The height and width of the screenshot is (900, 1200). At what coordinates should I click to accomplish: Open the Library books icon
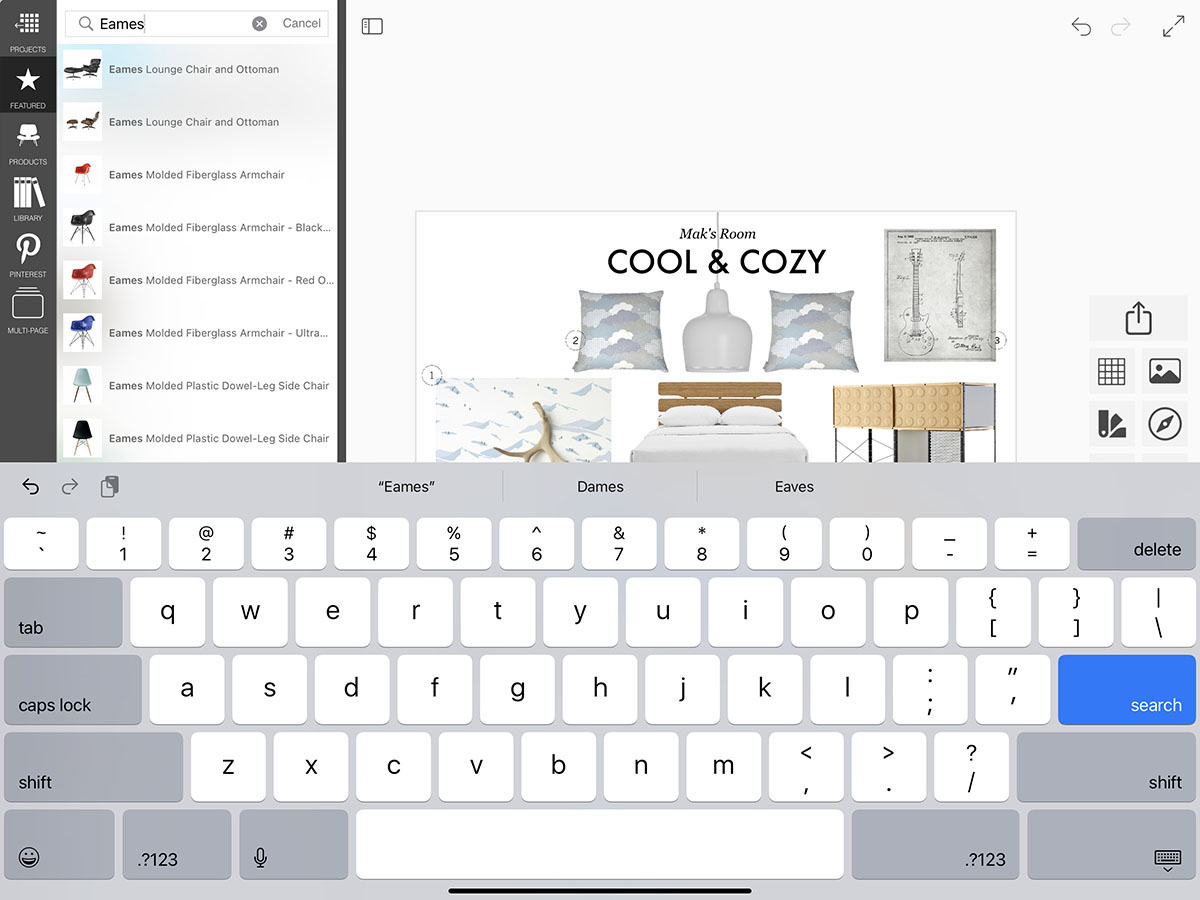point(28,198)
